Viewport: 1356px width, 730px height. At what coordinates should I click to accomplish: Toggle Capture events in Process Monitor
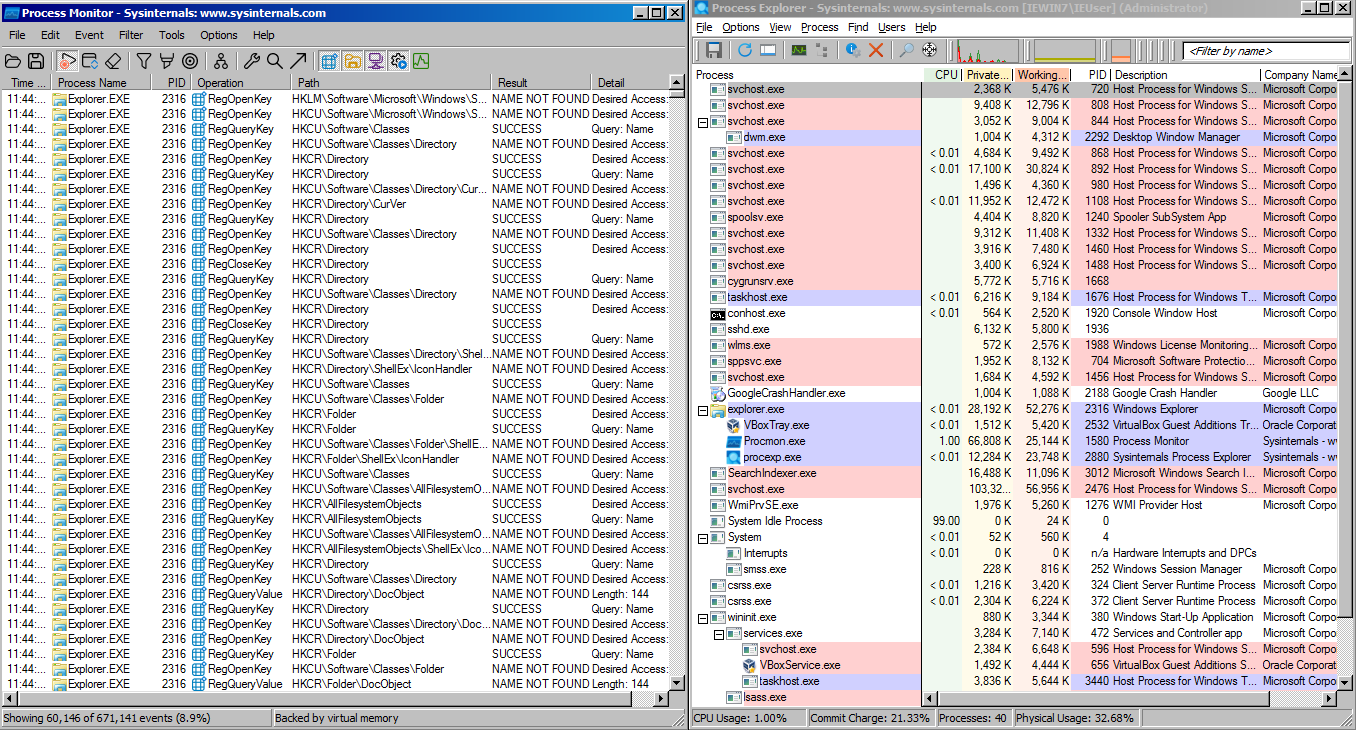tap(67, 61)
